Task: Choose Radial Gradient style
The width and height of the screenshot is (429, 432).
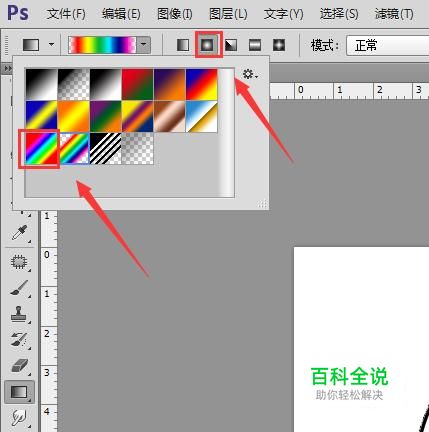Action: [207, 45]
